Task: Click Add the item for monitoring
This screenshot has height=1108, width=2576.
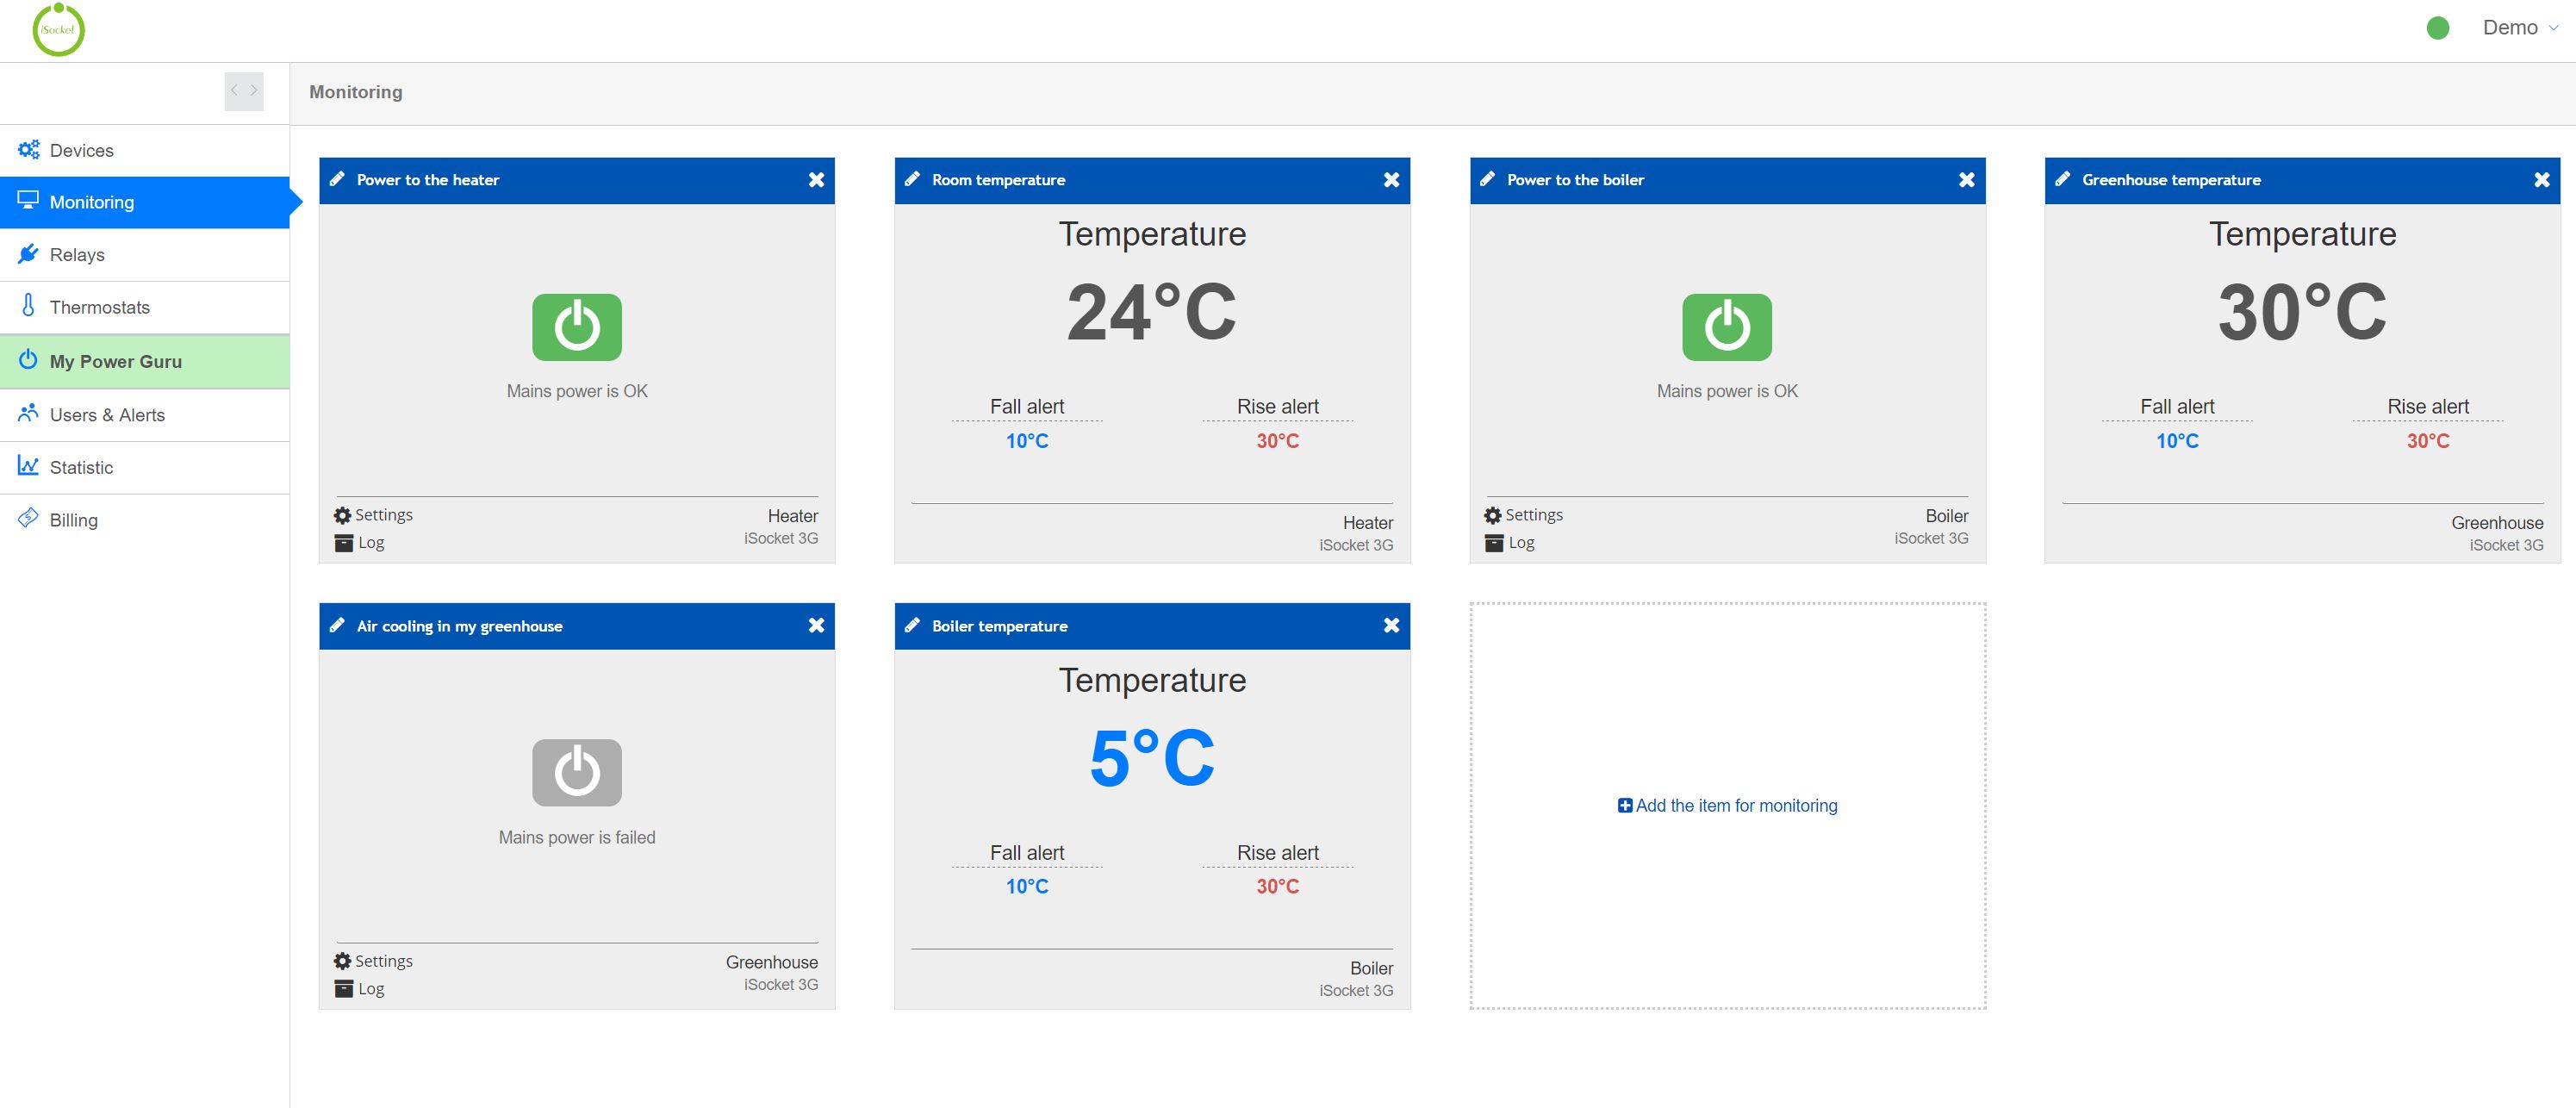Action: tap(1727, 805)
